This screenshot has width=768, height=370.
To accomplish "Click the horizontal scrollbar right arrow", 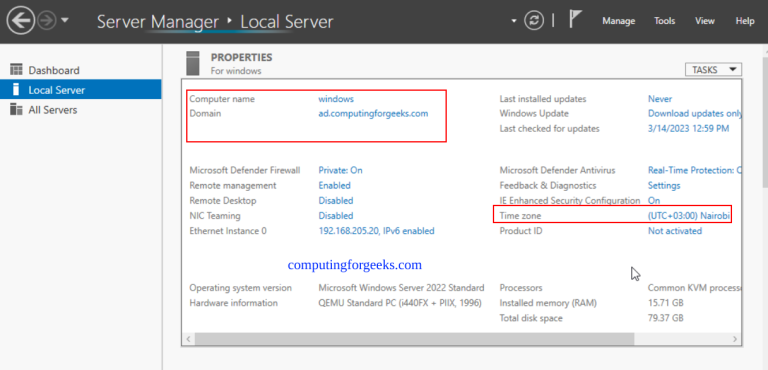I will [x=734, y=339].
